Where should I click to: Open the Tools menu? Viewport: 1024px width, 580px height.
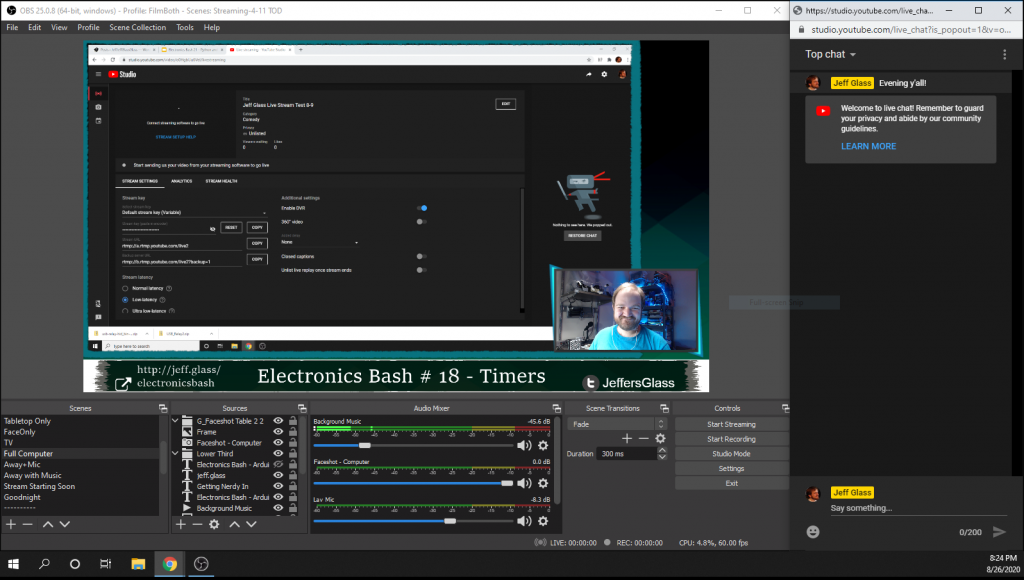(x=185, y=27)
